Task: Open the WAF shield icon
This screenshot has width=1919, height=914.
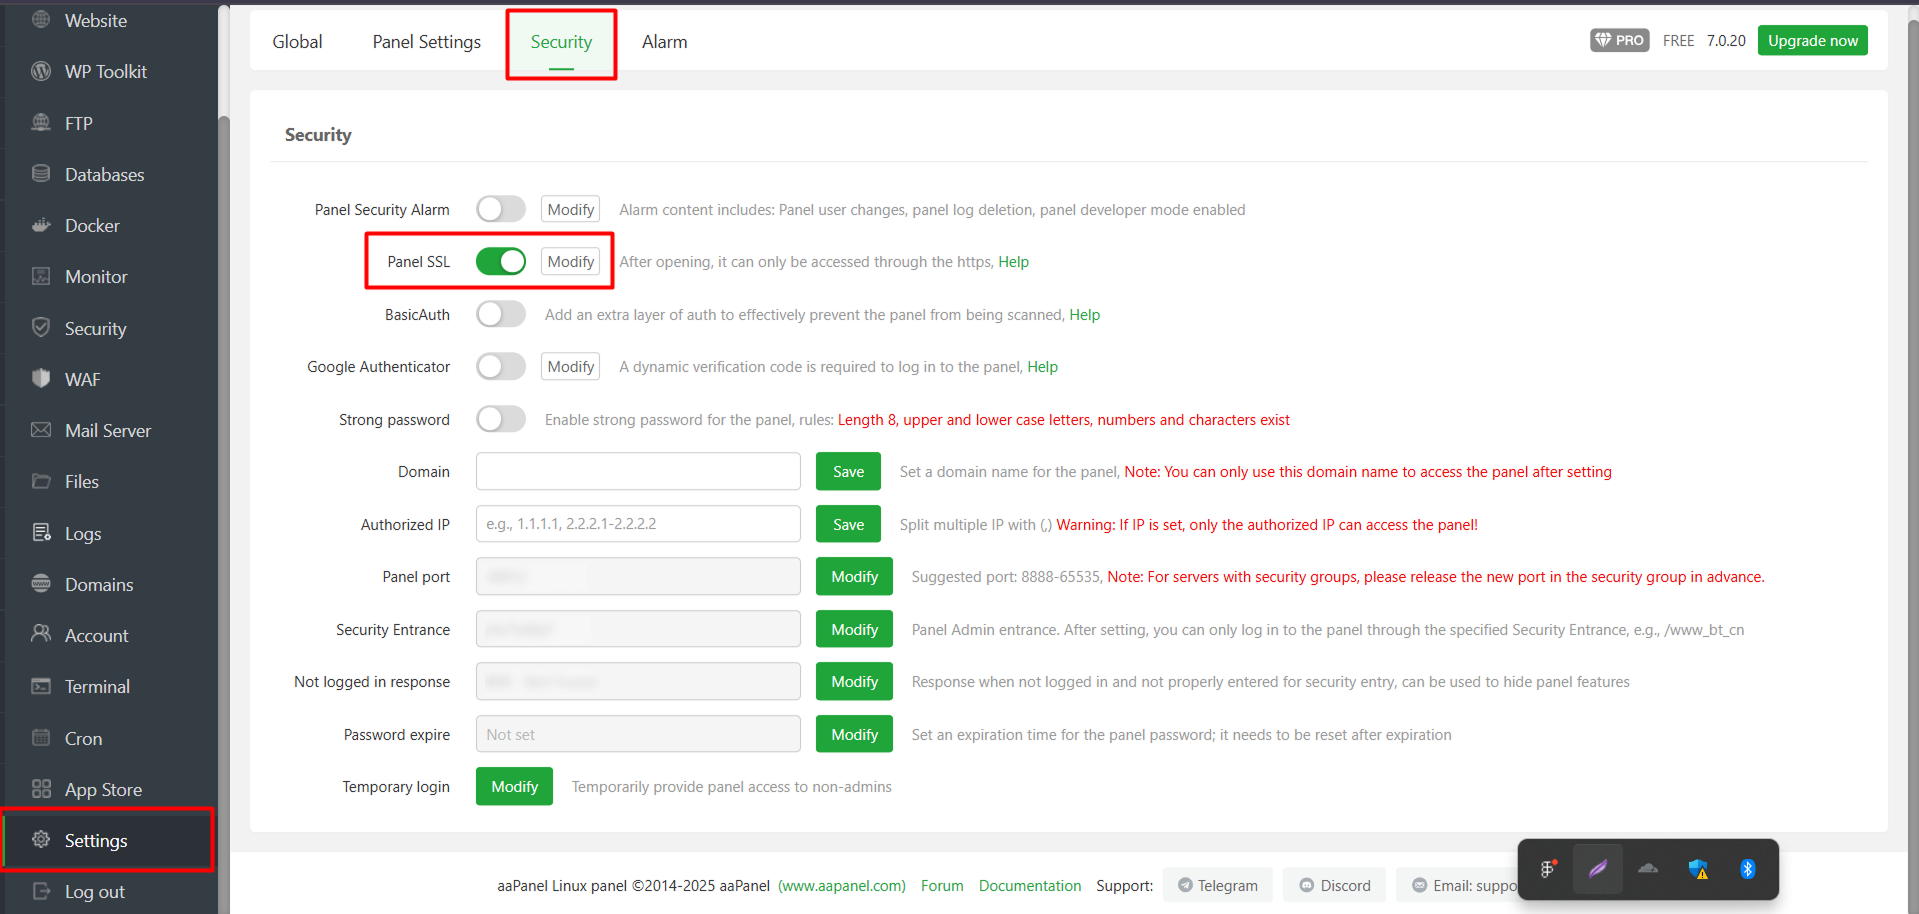Action: pos(41,379)
